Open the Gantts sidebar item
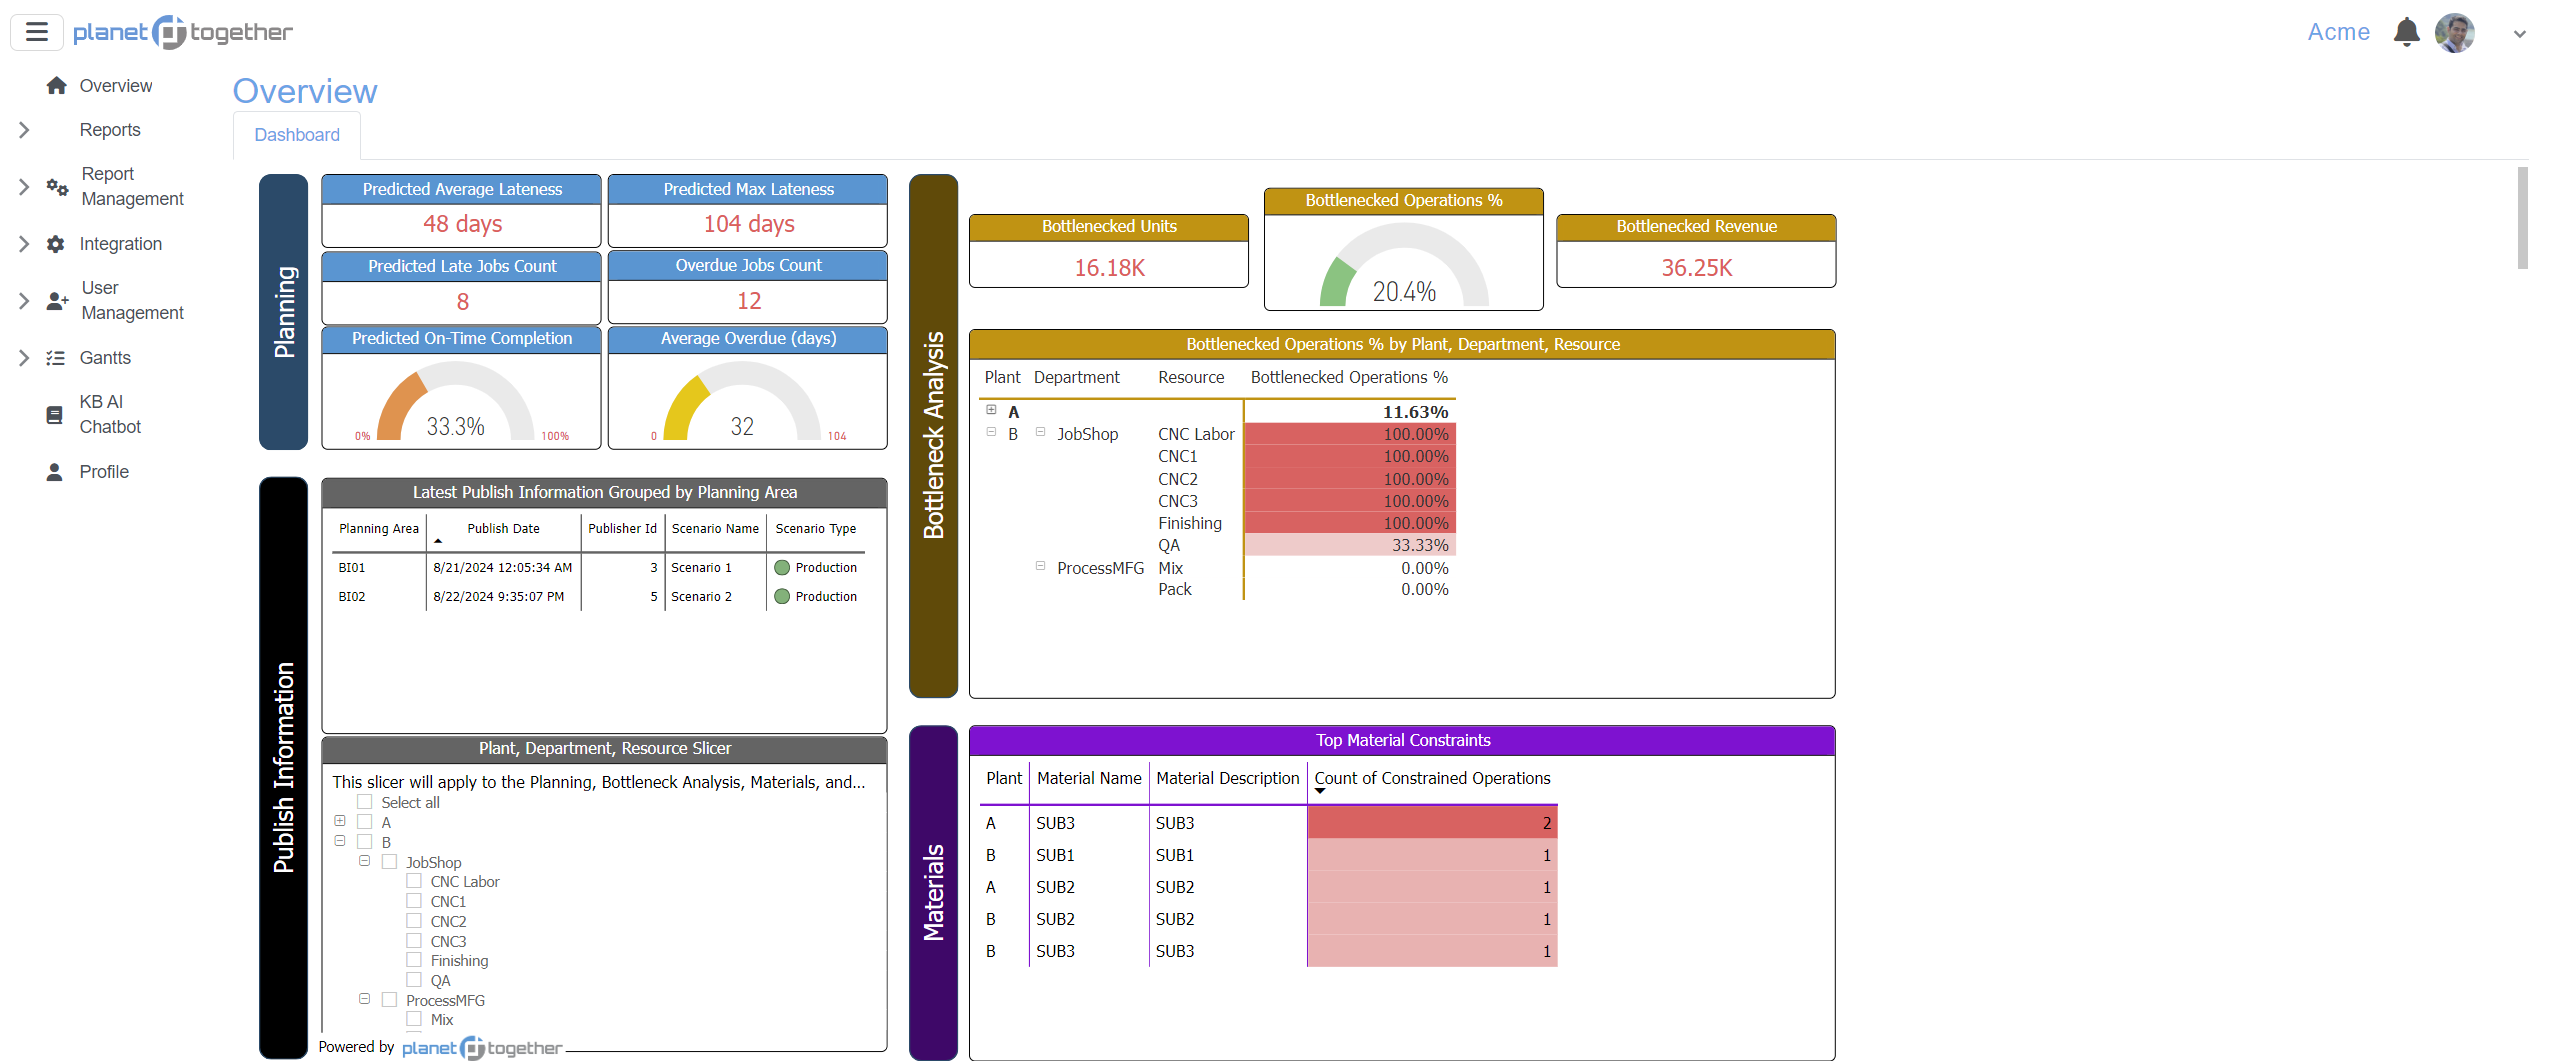The image size is (2560, 1063). coord(105,358)
